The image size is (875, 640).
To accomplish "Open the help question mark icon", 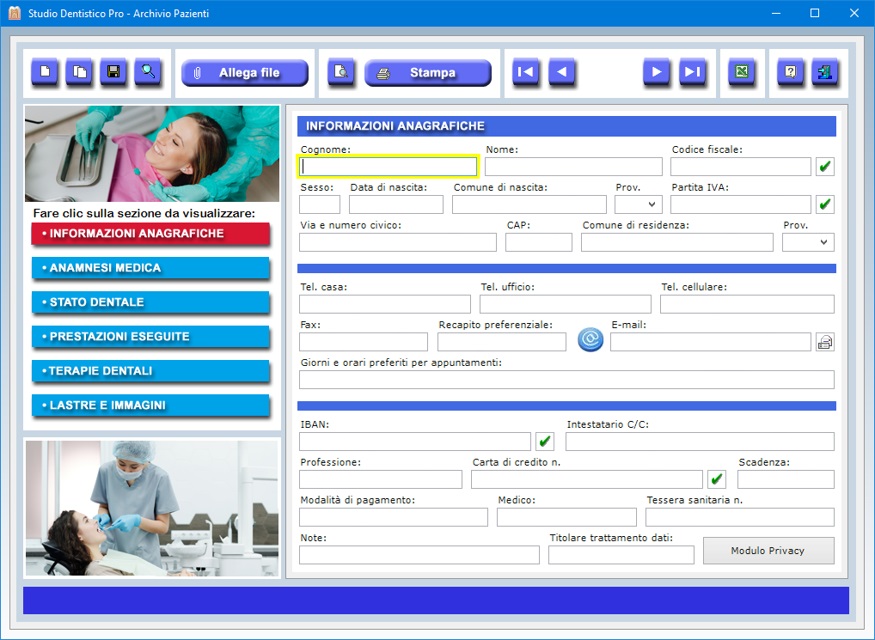I will tap(790, 72).
